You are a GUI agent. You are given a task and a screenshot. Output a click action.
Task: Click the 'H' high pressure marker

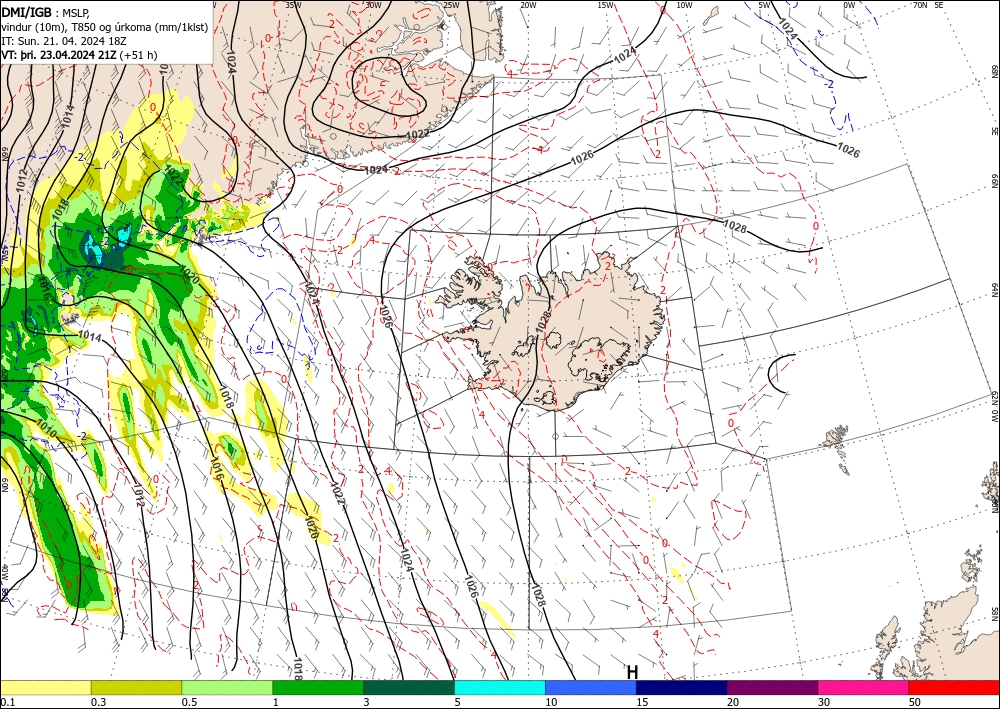tap(632, 672)
